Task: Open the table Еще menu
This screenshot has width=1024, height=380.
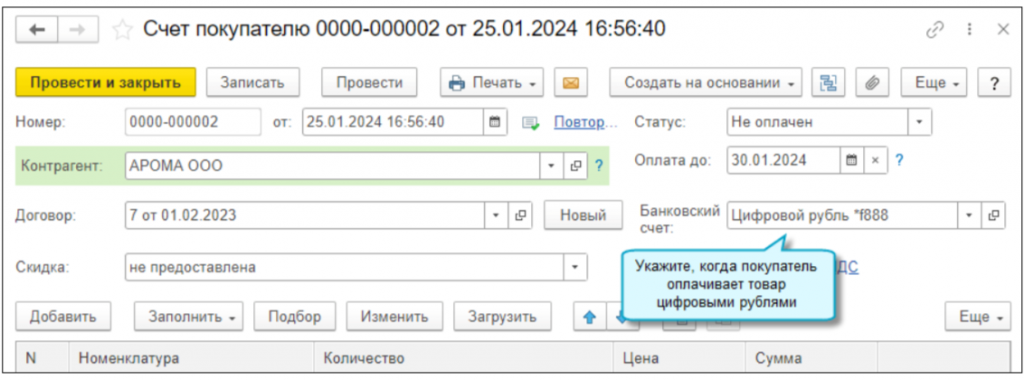Action: (x=978, y=317)
